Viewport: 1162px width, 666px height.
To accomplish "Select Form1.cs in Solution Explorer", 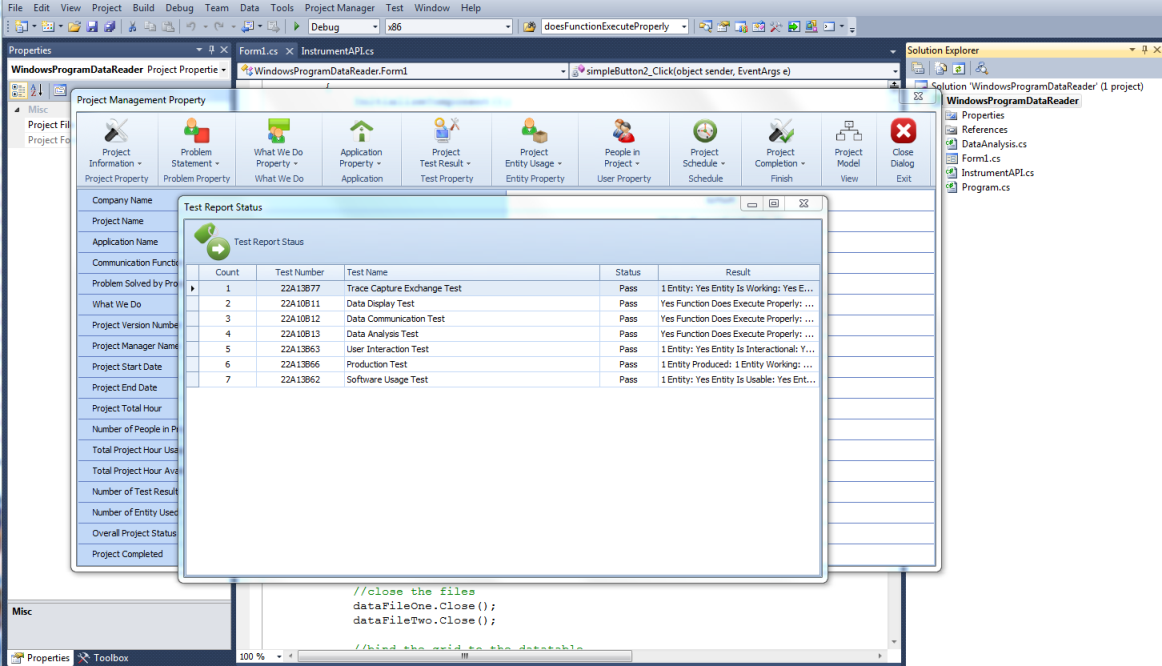I will point(980,159).
